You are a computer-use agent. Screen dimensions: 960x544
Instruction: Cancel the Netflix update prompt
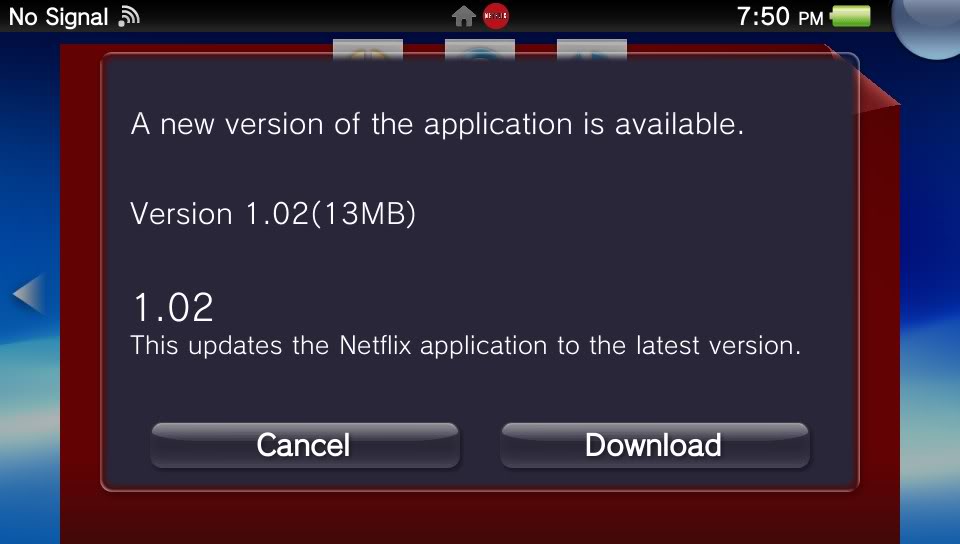[x=305, y=445]
